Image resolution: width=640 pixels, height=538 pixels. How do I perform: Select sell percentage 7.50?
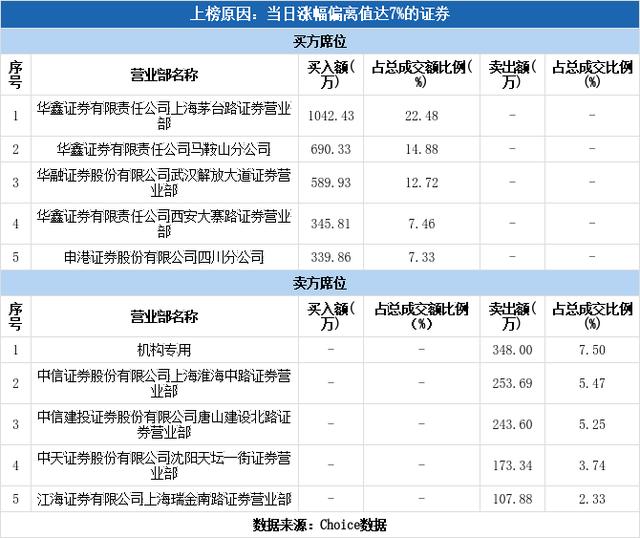point(592,350)
